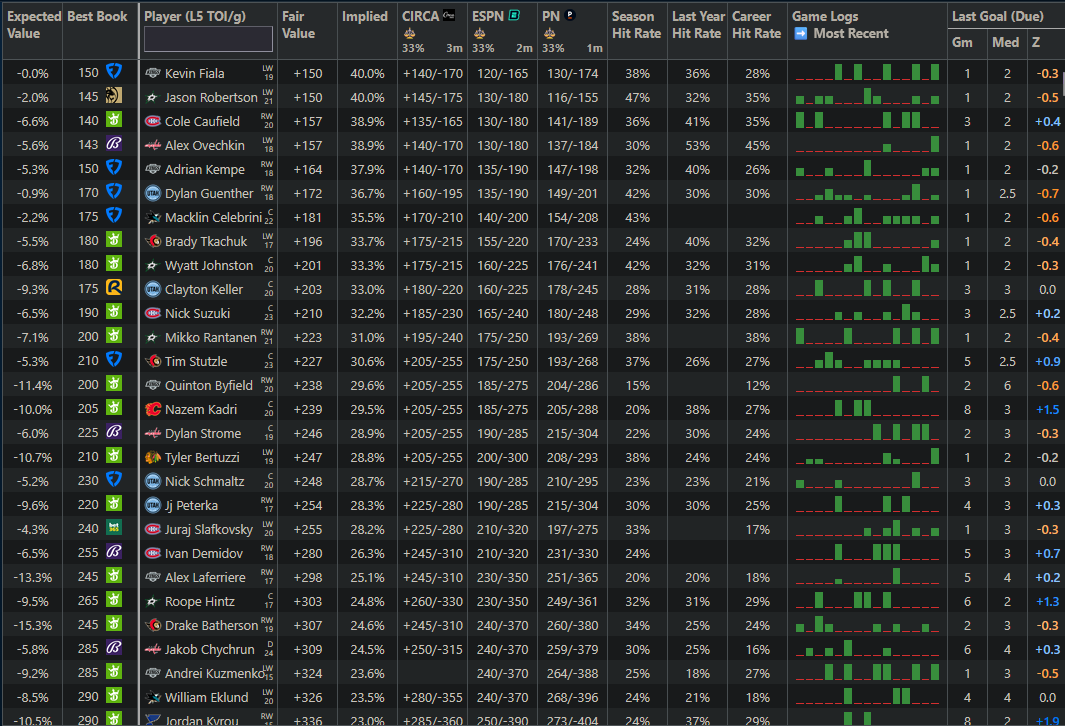
Task: Select player name Wyatt Johnston
Action: pos(209,266)
